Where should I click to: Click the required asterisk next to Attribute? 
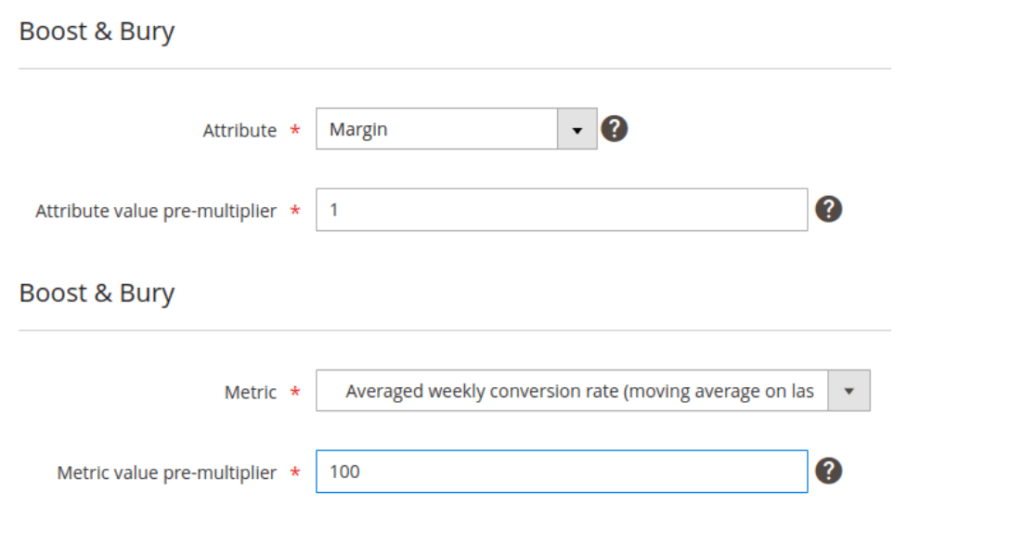295,132
